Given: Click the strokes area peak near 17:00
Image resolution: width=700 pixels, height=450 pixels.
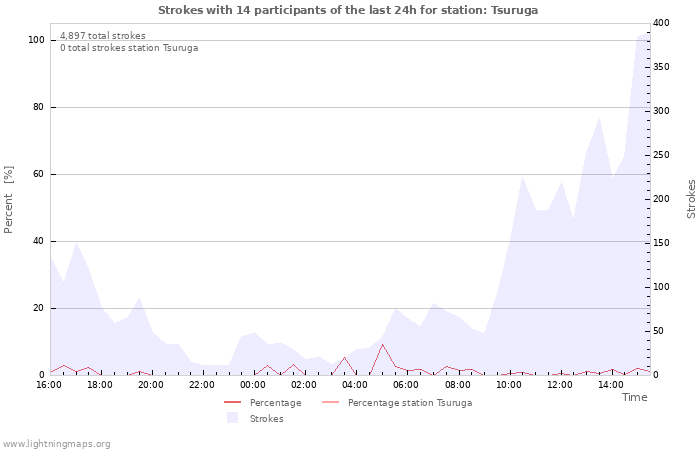Looking at the screenshot, I should [x=76, y=242].
